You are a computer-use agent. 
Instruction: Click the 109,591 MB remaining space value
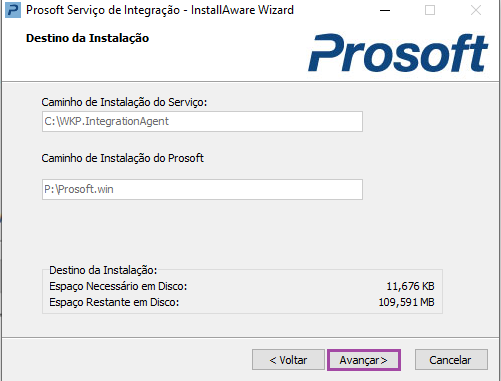(406, 302)
